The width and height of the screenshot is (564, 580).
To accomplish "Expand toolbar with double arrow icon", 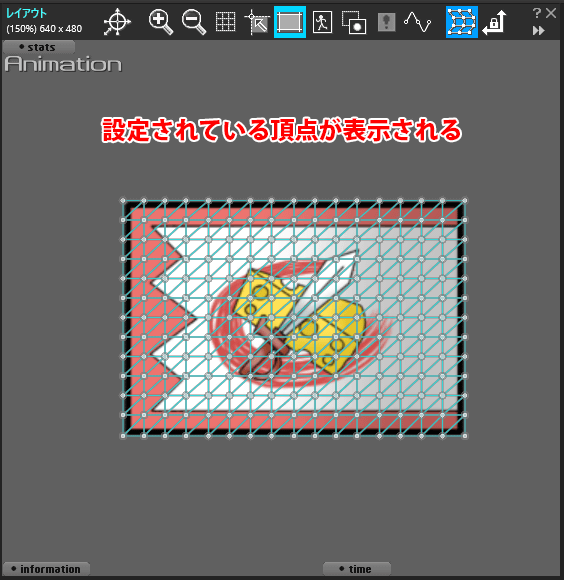I will coord(539,30).
